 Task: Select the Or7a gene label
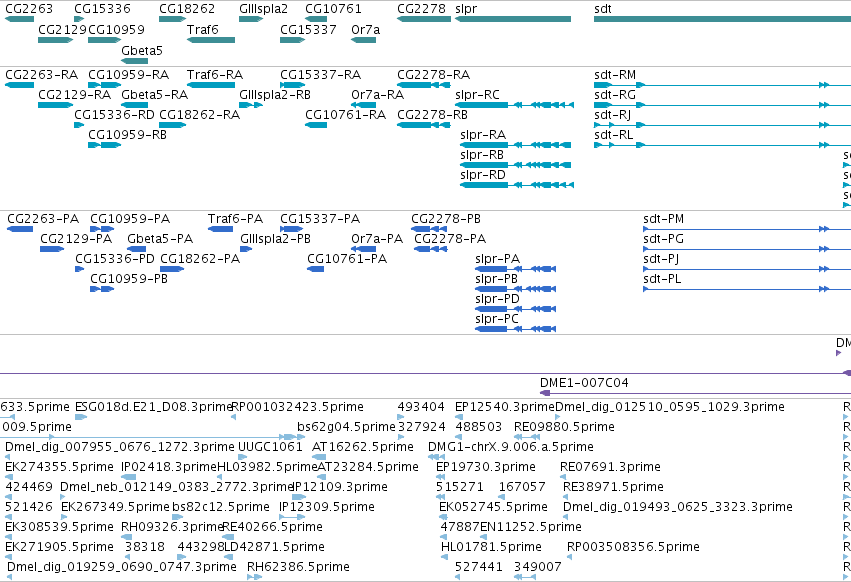point(365,30)
